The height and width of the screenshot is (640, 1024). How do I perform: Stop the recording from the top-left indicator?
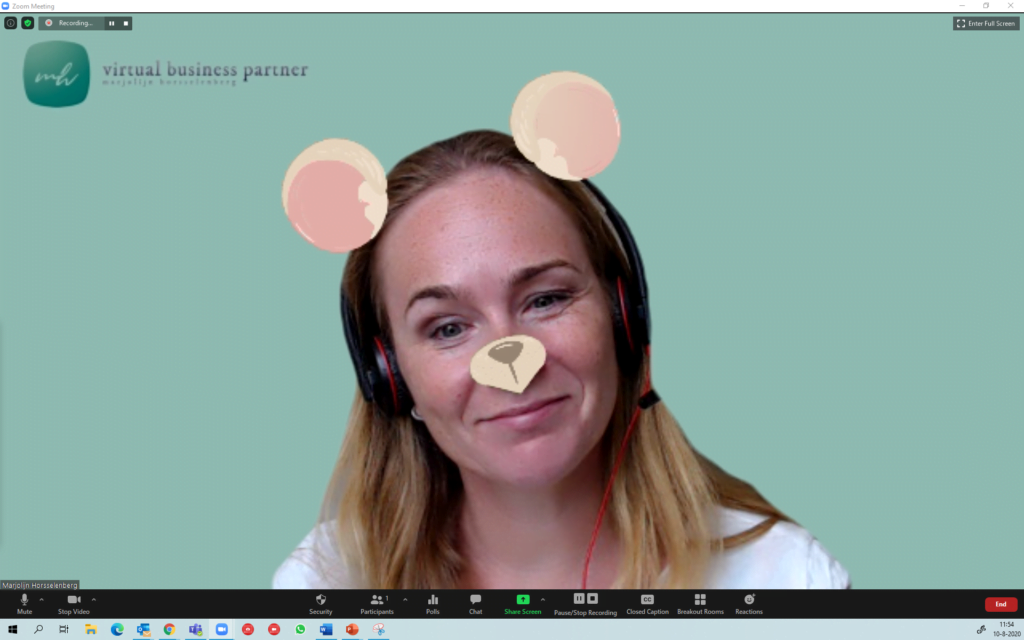point(125,23)
